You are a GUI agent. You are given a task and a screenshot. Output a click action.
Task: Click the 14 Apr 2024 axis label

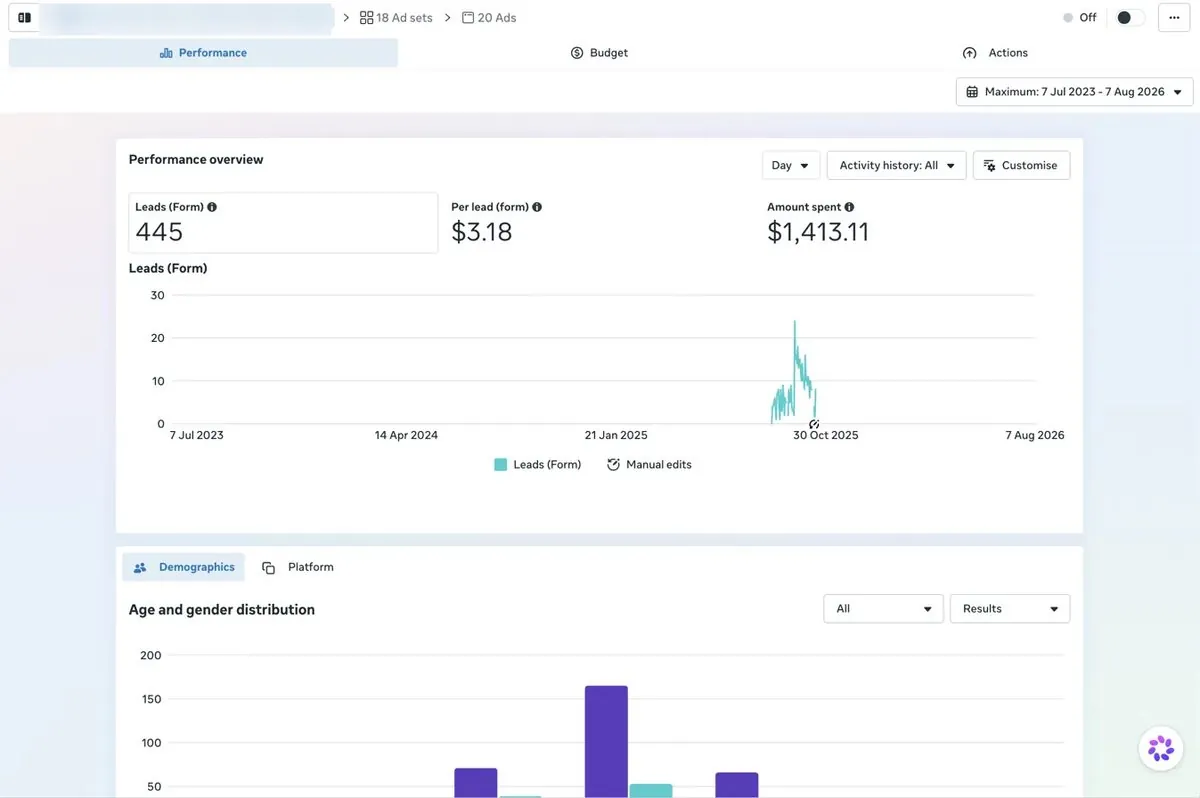[406, 436]
